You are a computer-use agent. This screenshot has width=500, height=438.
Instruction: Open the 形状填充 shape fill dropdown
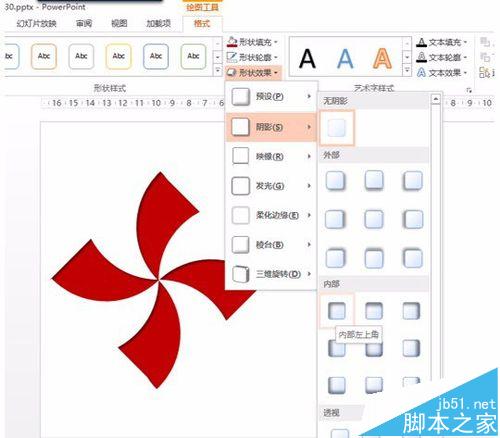pyautogui.click(x=252, y=42)
